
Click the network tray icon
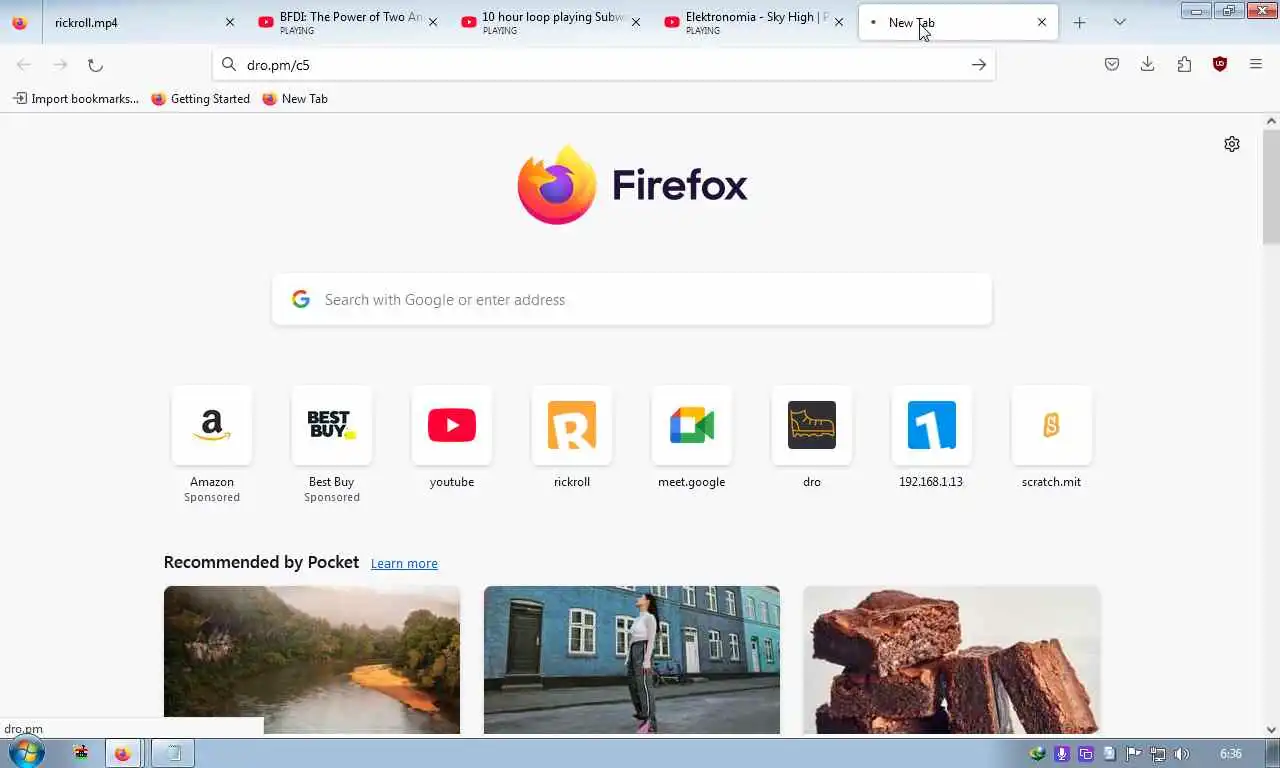1157,754
